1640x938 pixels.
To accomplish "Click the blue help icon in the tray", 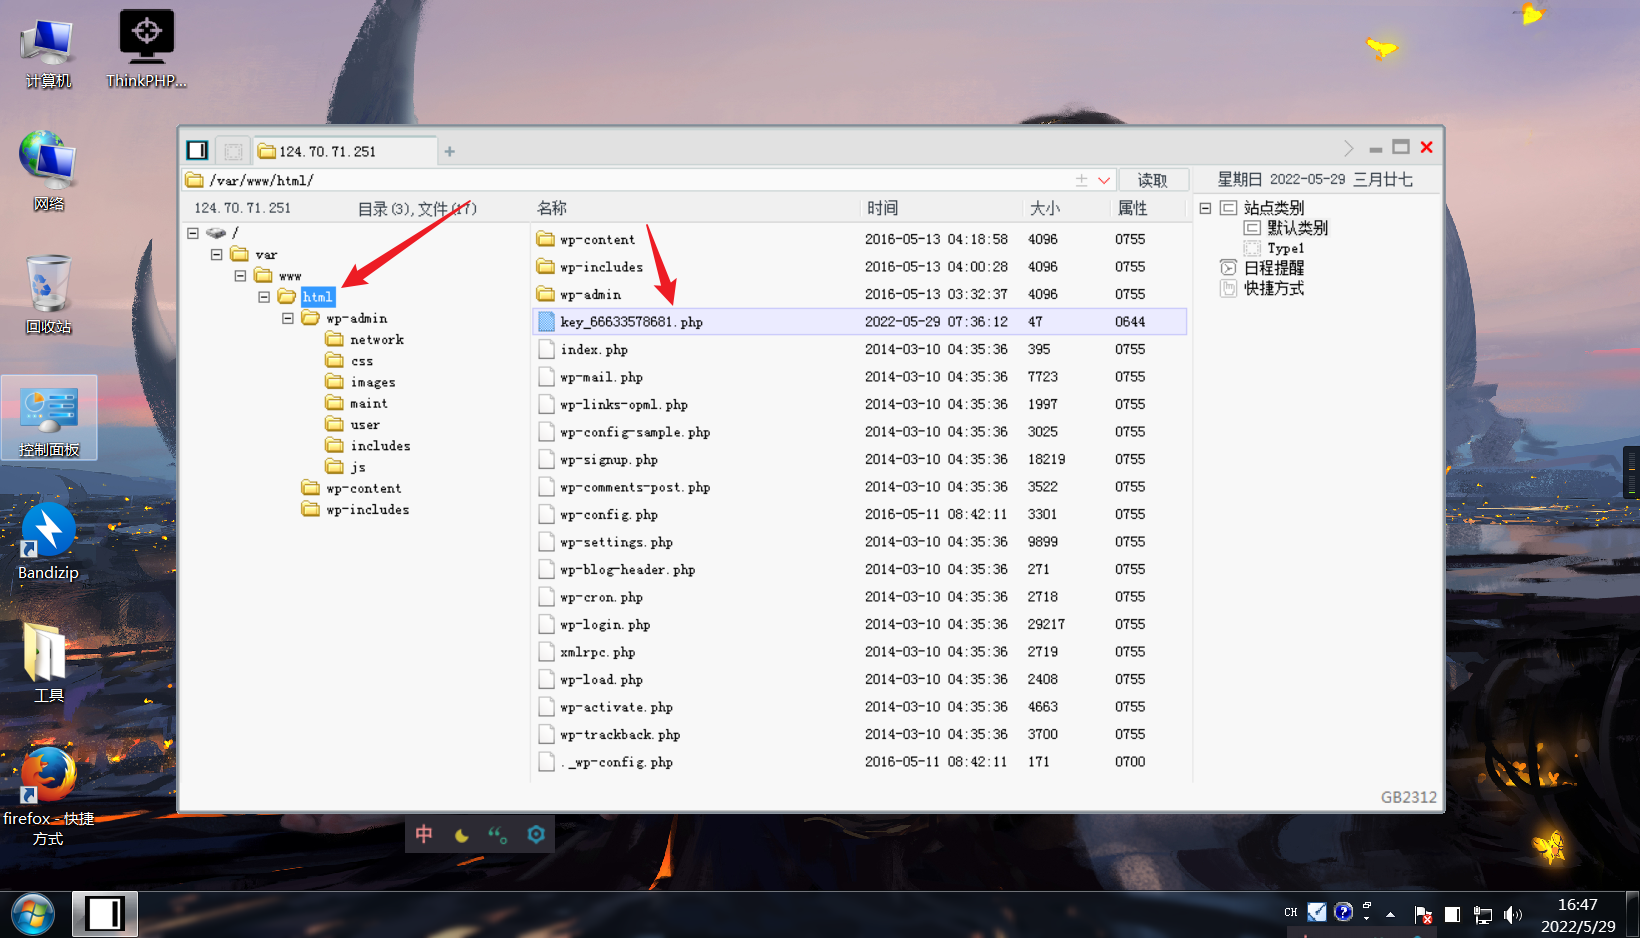I will (1343, 912).
